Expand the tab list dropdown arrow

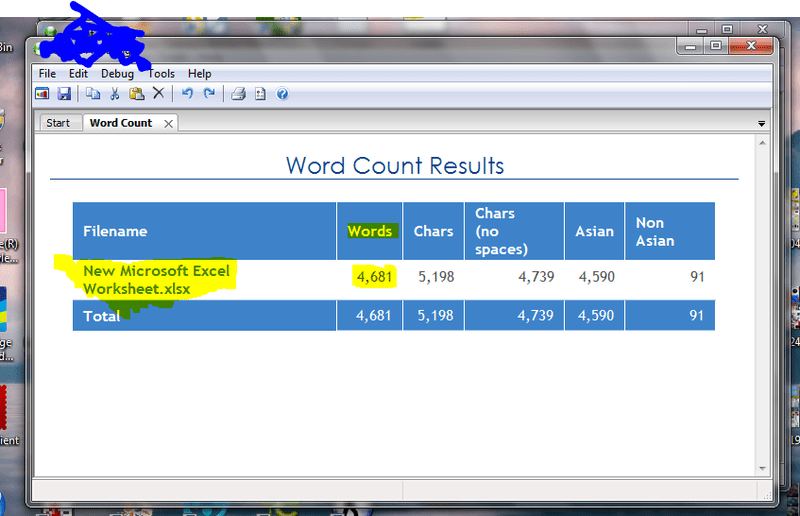(762, 124)
